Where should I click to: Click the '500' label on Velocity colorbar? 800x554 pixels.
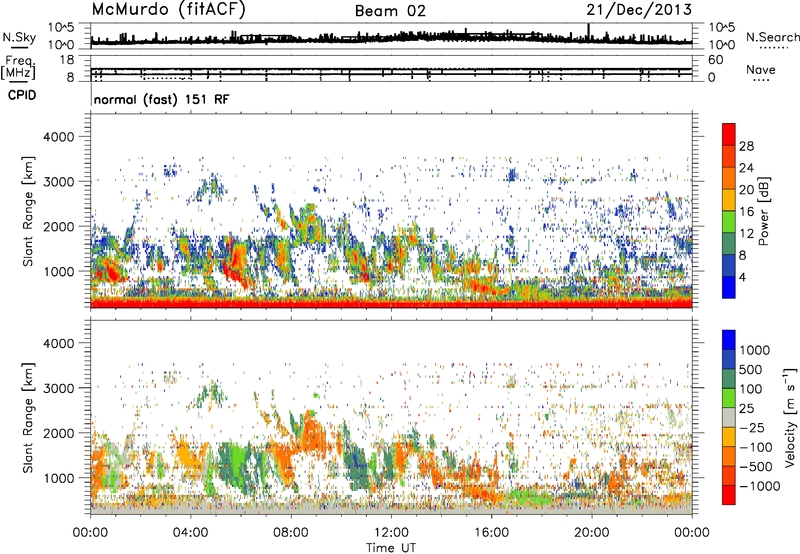(753, 369)
